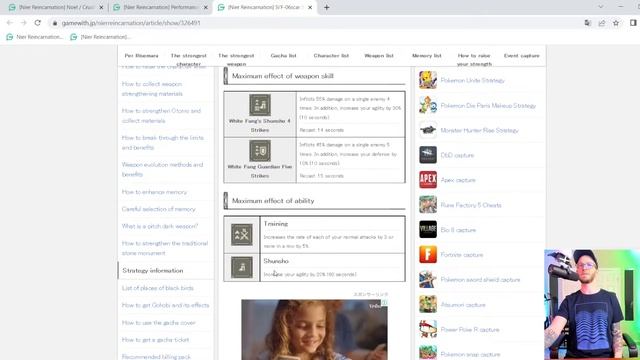Open the Apex capture text link
This screenshot has width=640, height=360.
(458, 180)
